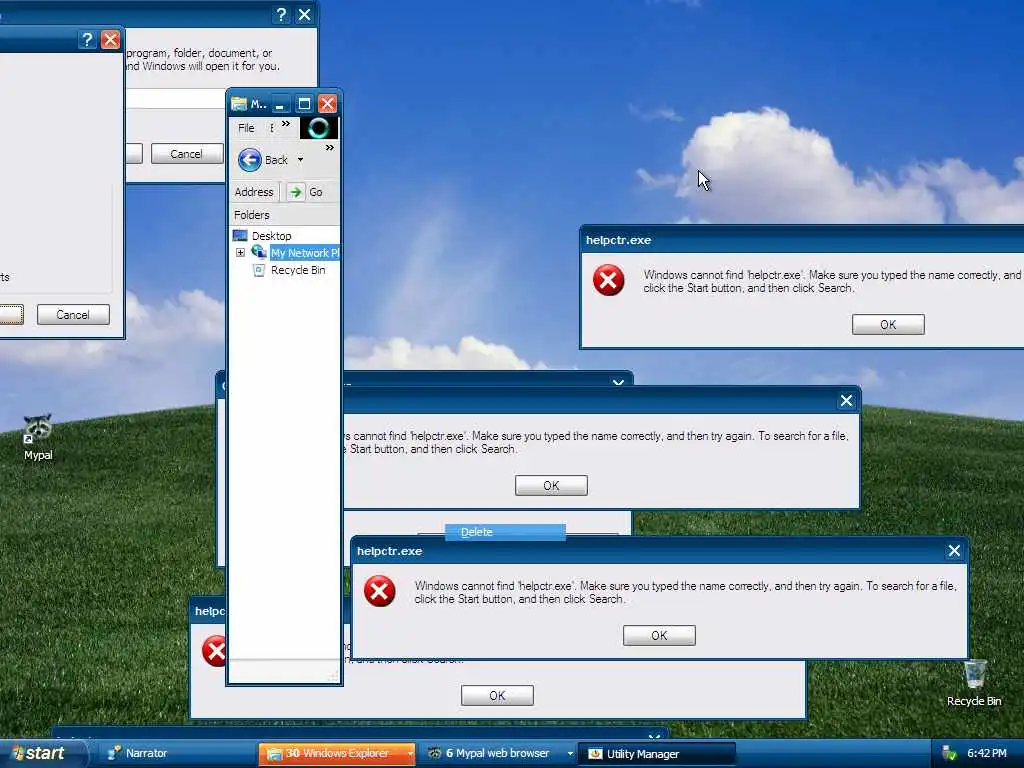Click the My Network Places globe icon
Viewport: 1024px width, 768px height.
[259, 252]
